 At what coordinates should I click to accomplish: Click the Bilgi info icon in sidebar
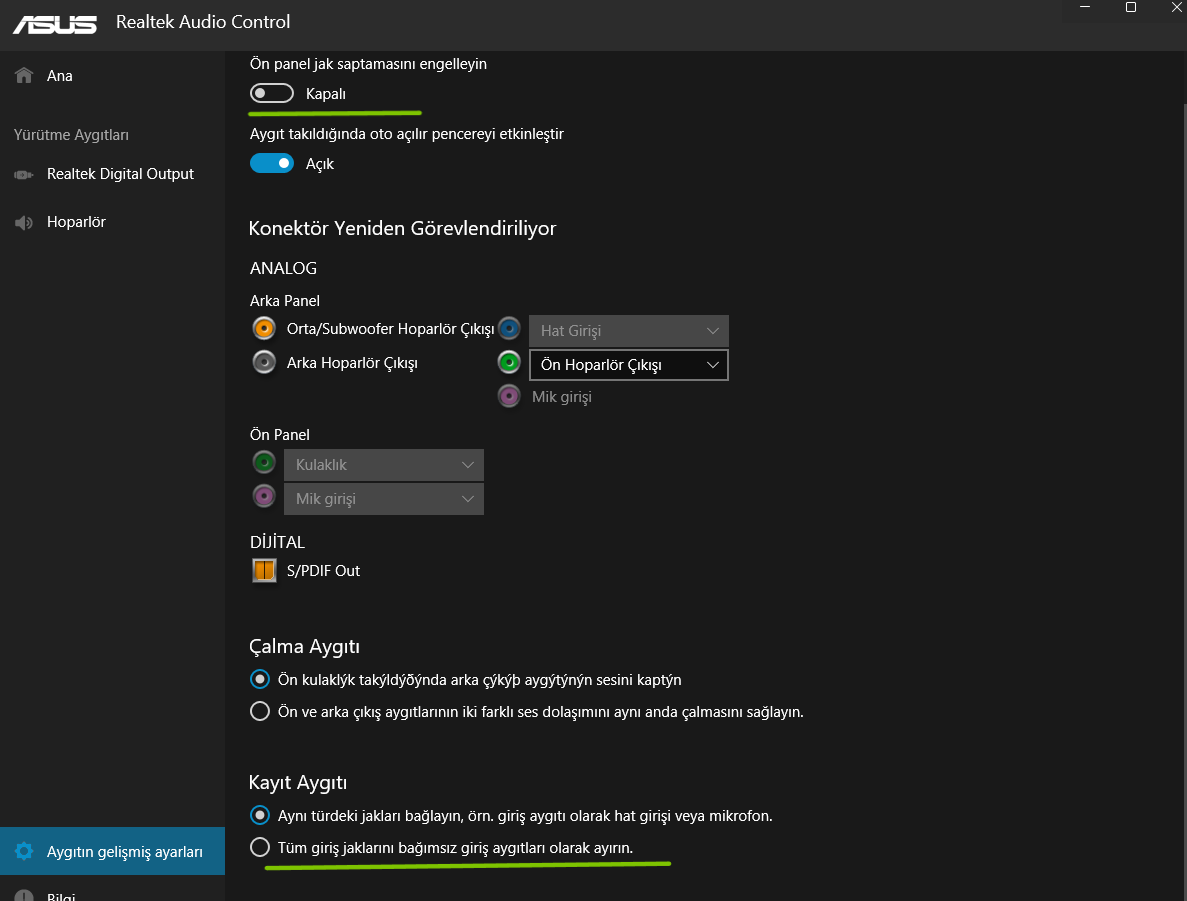point(24,895)
